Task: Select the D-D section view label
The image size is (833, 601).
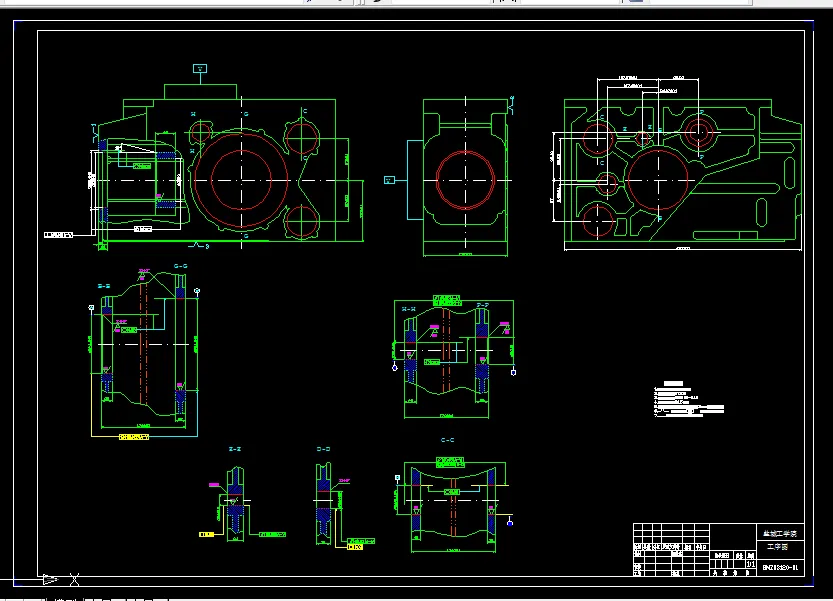Action: pyautogui.click(x=323, y=449)
